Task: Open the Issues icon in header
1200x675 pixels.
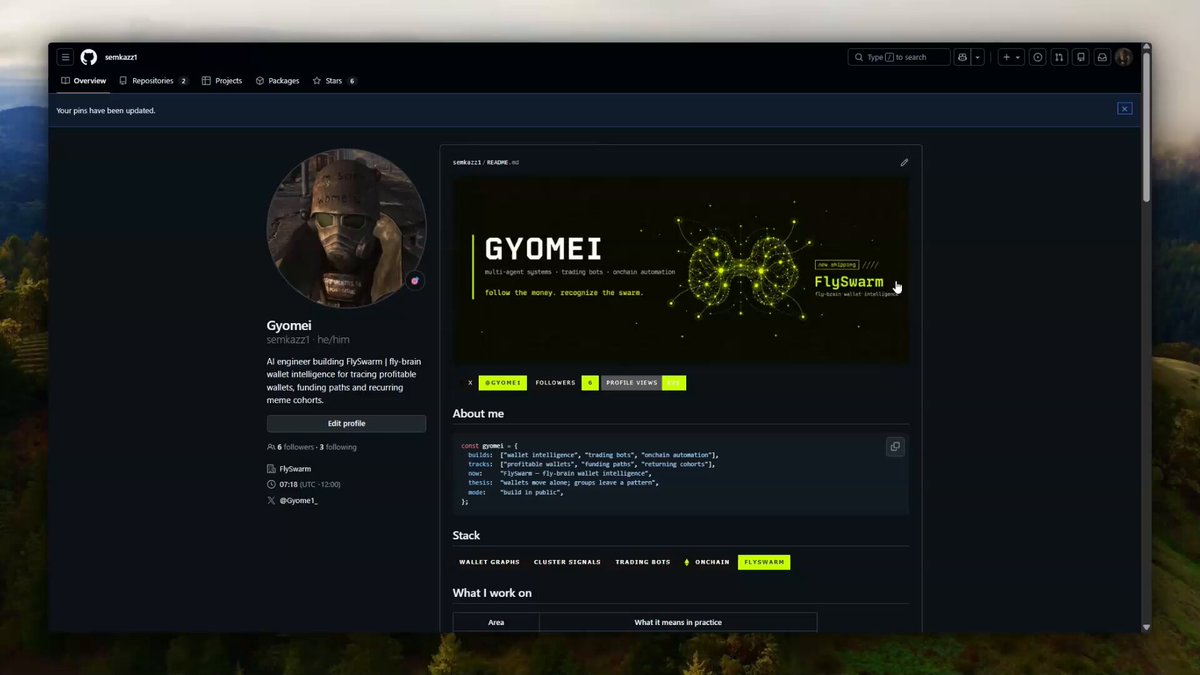Action: tap(1037, 57)
